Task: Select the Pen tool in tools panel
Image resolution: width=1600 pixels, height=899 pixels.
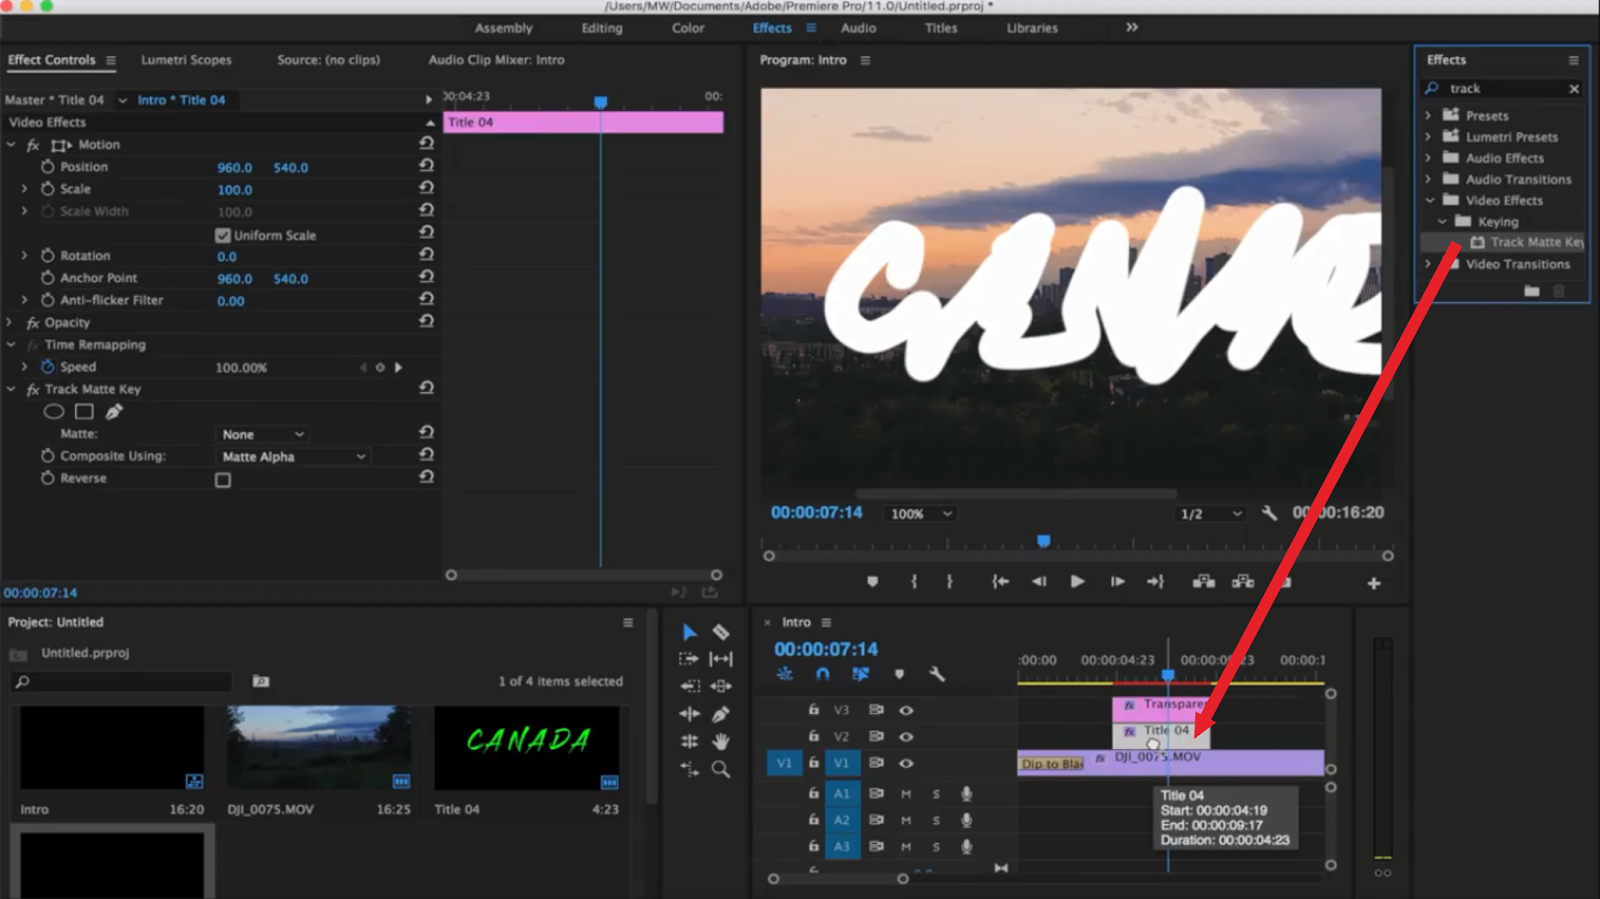Action: pyautogui.click(x=721, y=714)
